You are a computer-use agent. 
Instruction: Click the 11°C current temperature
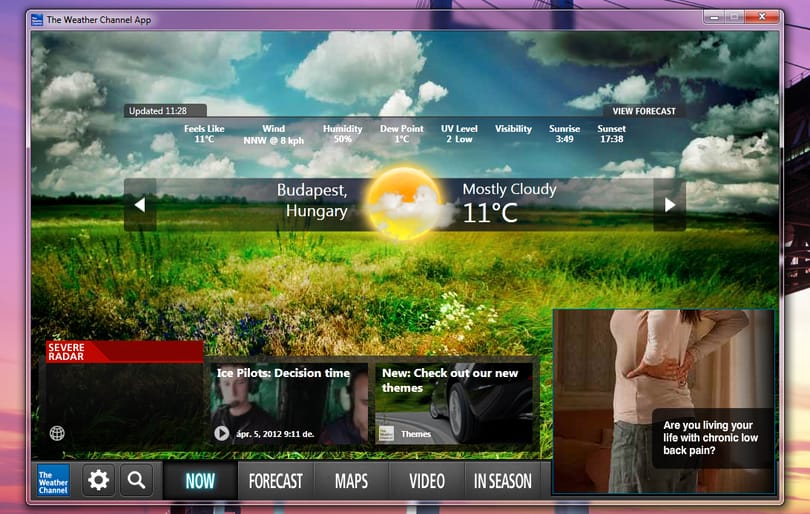point(489,213)
